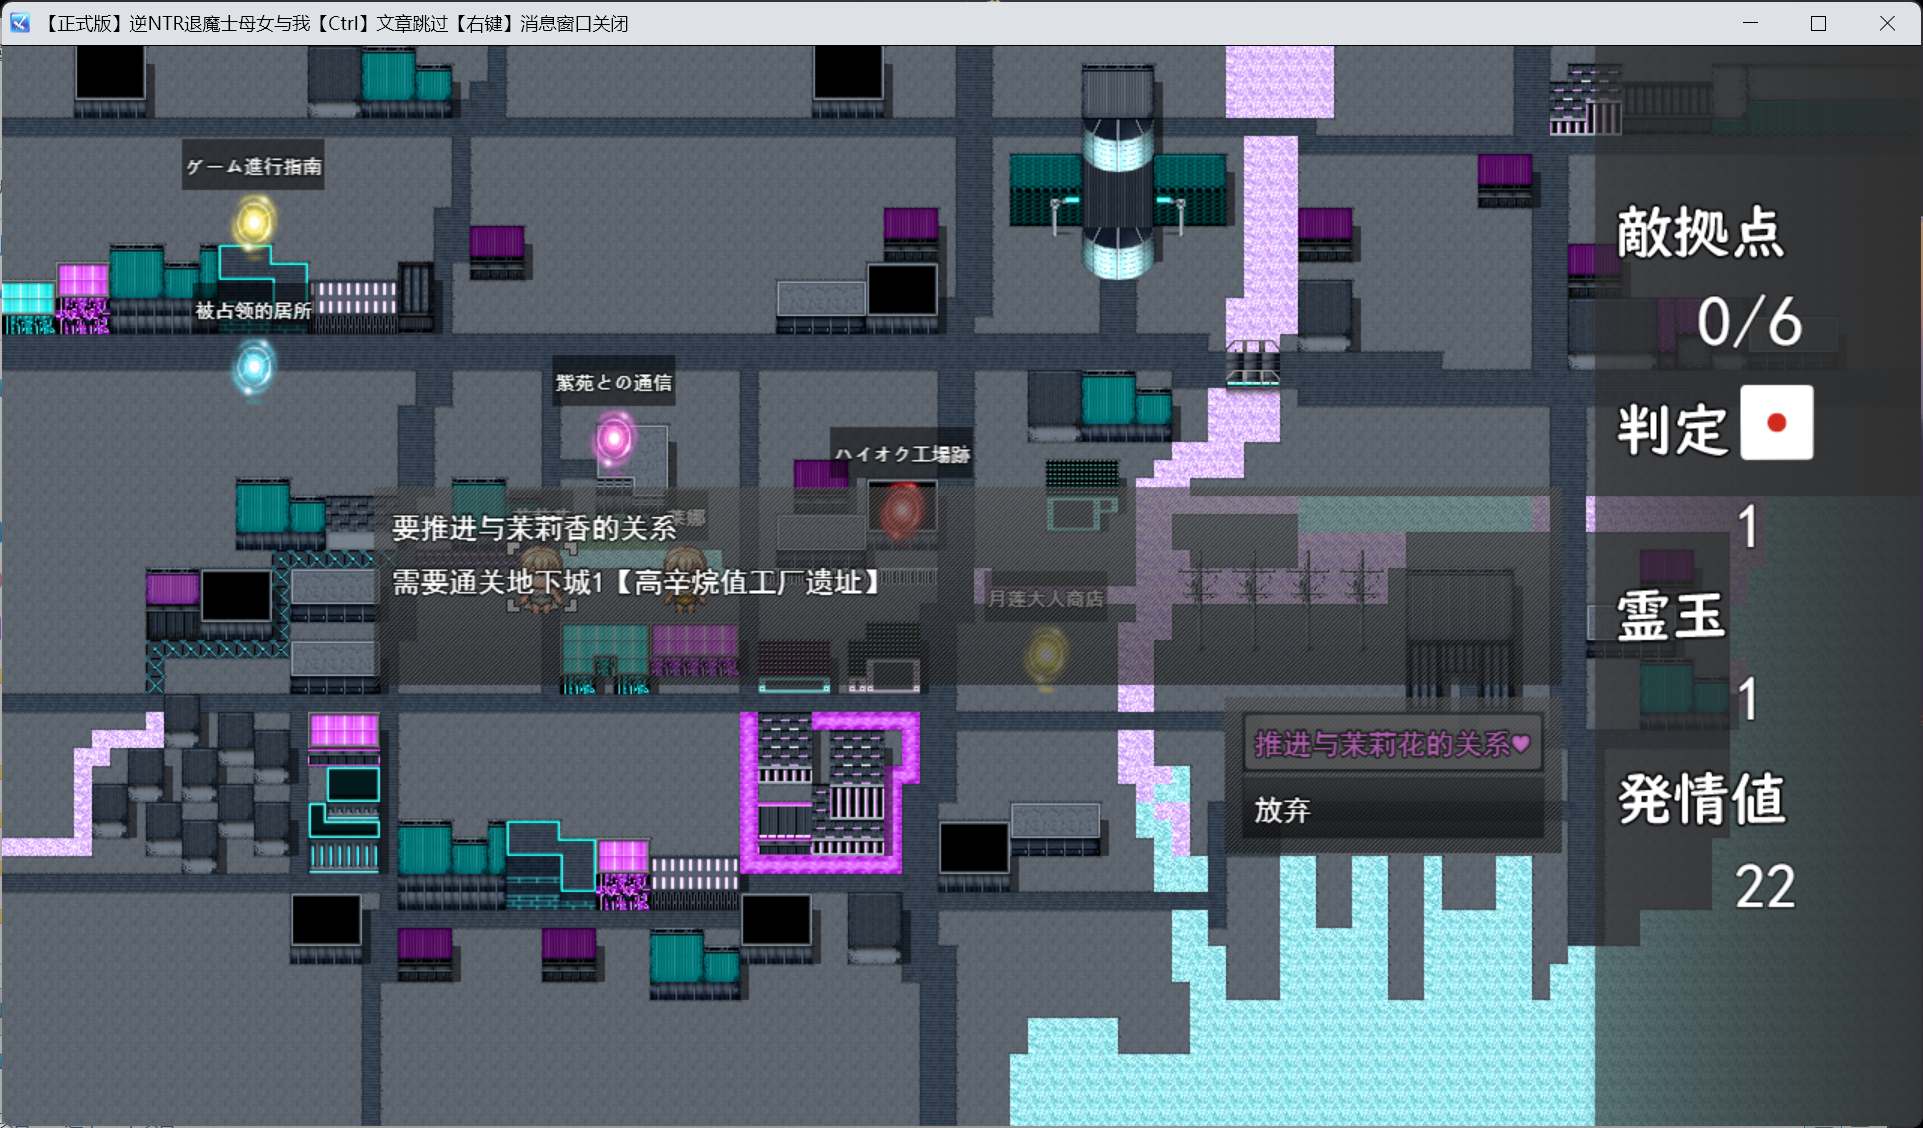Viewport: 1923px width, 1128px height.
Task: Click the app icon in title bar
Action: 20,23
